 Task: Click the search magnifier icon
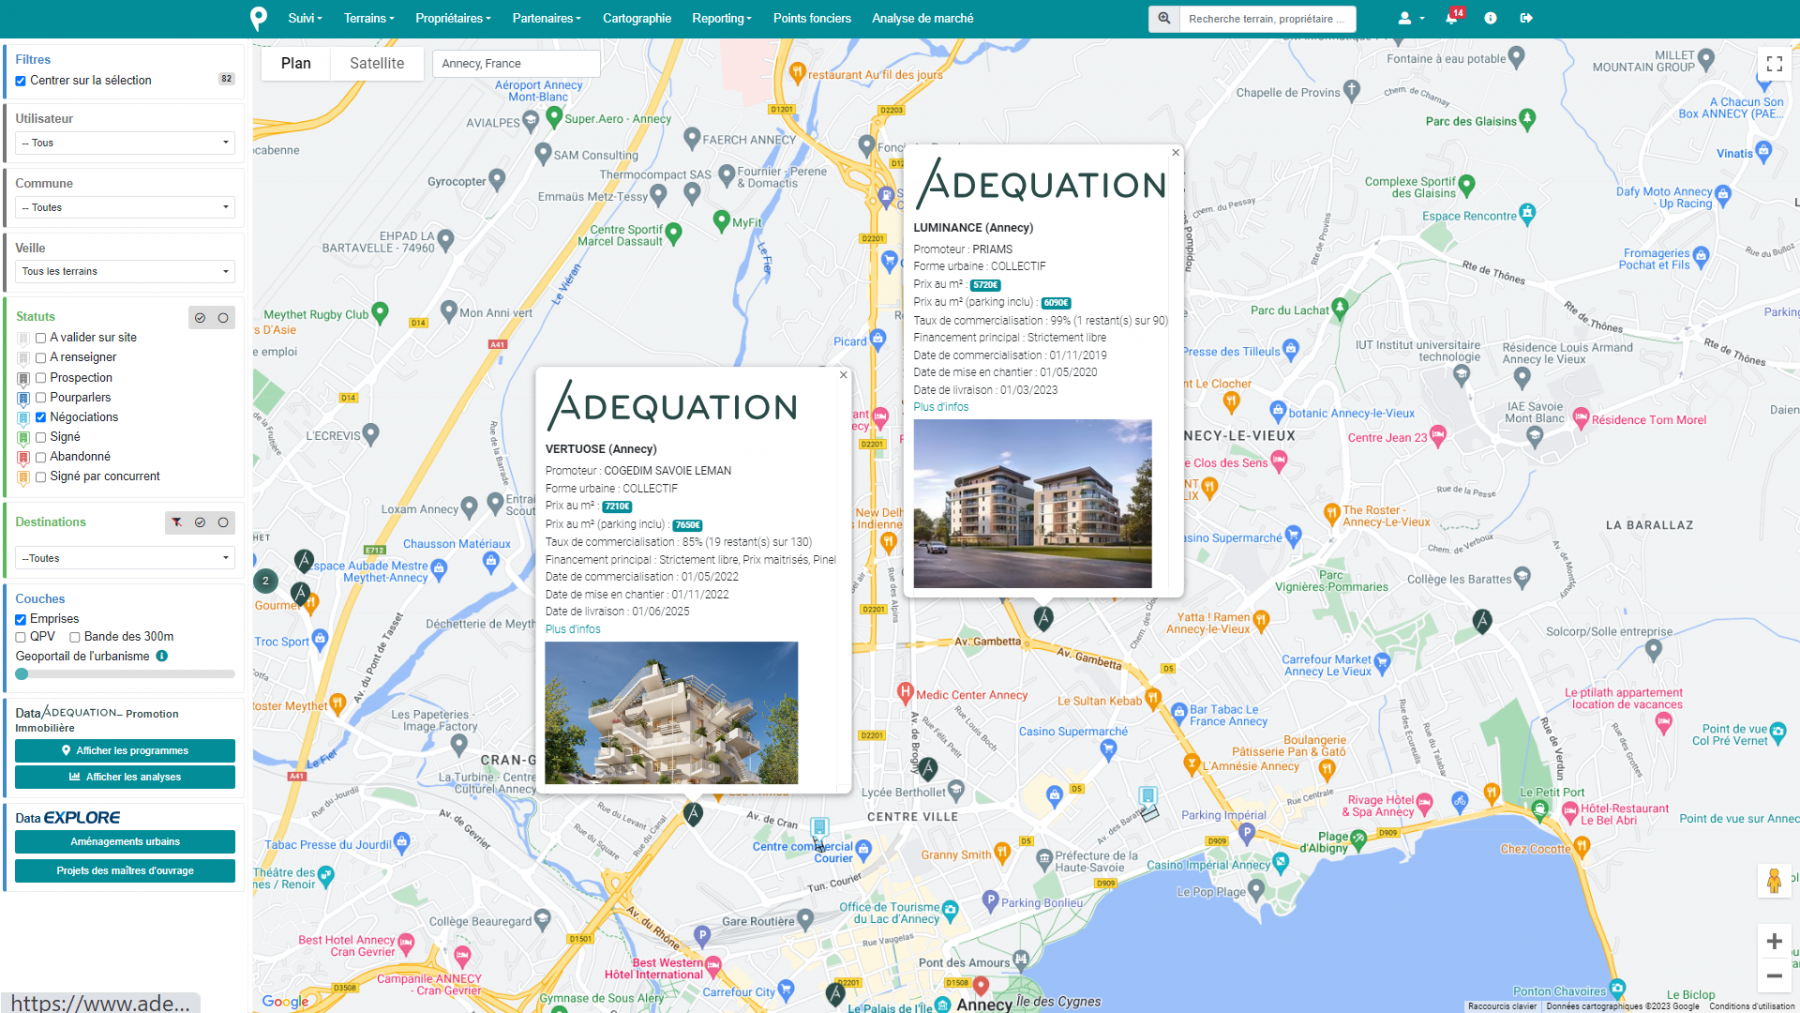tap(1164, 18)
